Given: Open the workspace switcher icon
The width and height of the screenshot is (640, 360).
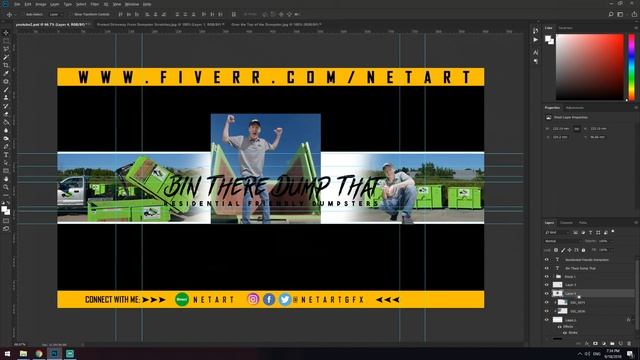Looking at the screenshot, I should tap(620, 14).
